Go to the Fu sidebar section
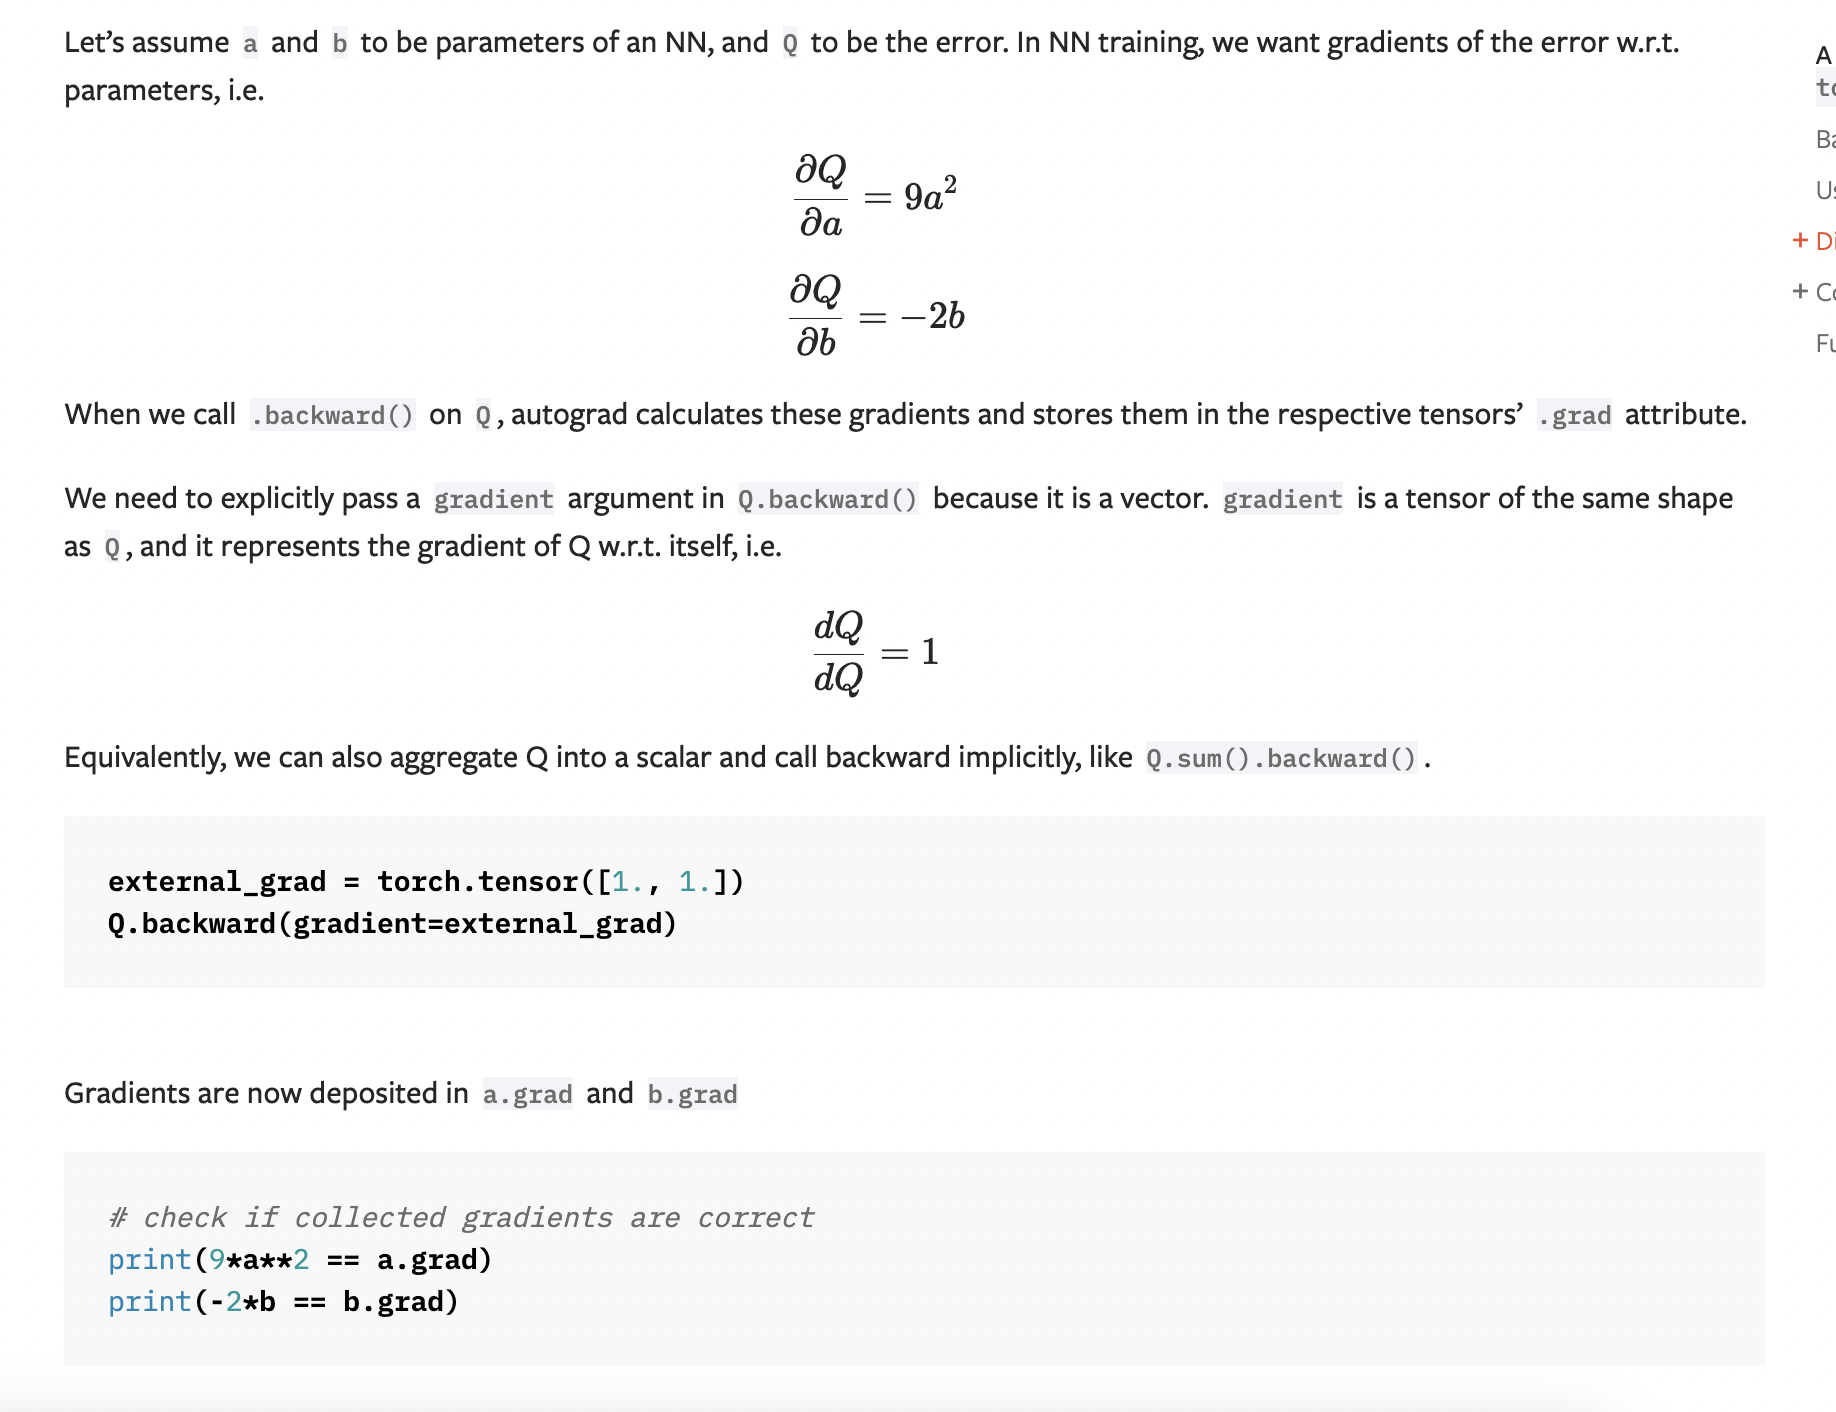1836x1412 pixels. point(1826,343)
